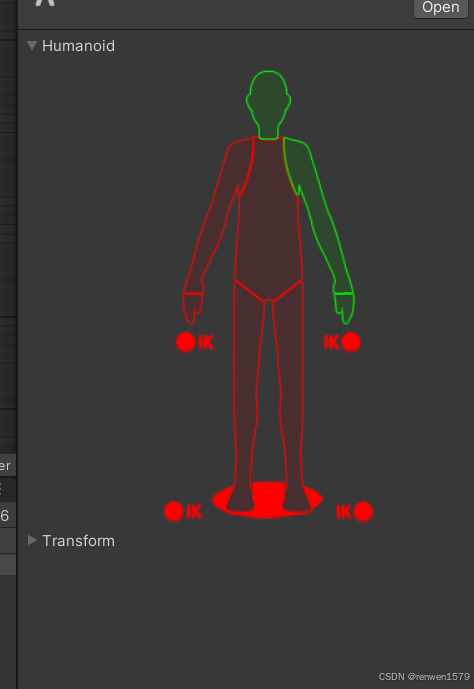Toggle foot IK dot under the red hand
The image size is (474, 689).
pos(174,511)
